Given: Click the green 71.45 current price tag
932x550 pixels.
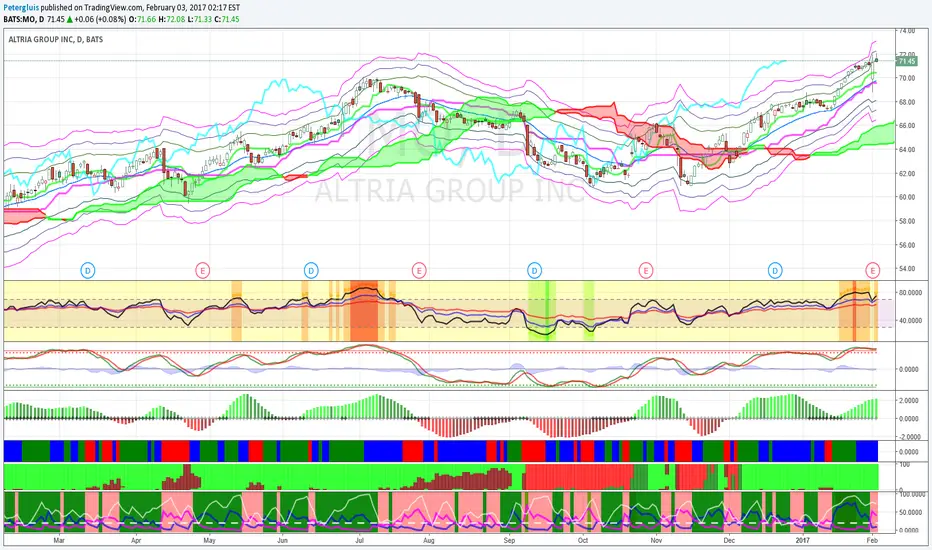Looking at the screenshot, I should pos(906,61).
